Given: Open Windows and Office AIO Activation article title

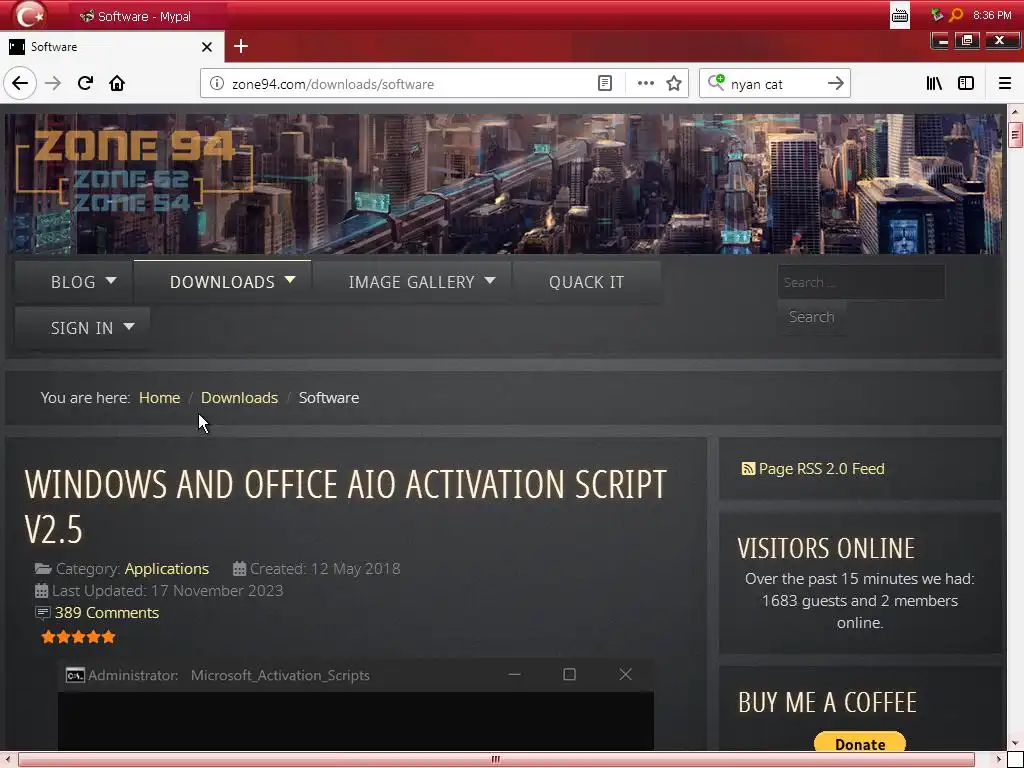Looking at the screenshot, I should 345,506.
